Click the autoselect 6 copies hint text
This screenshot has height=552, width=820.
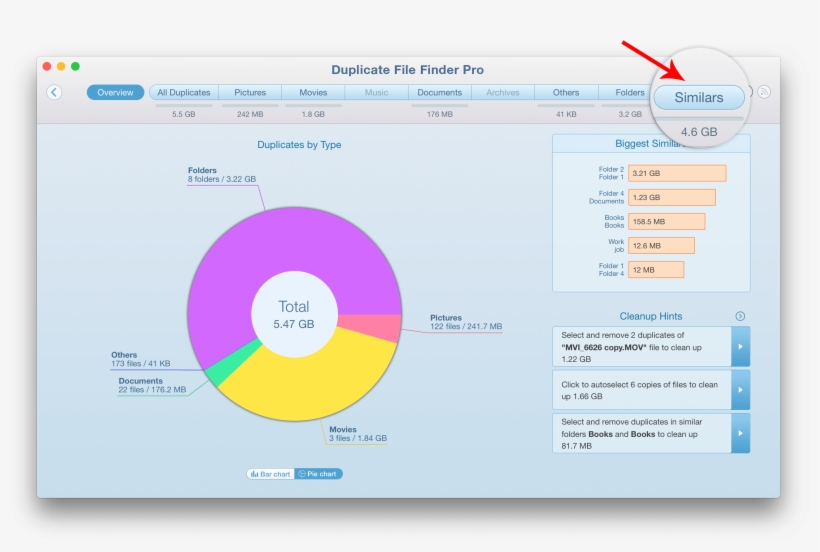point(641,390)
